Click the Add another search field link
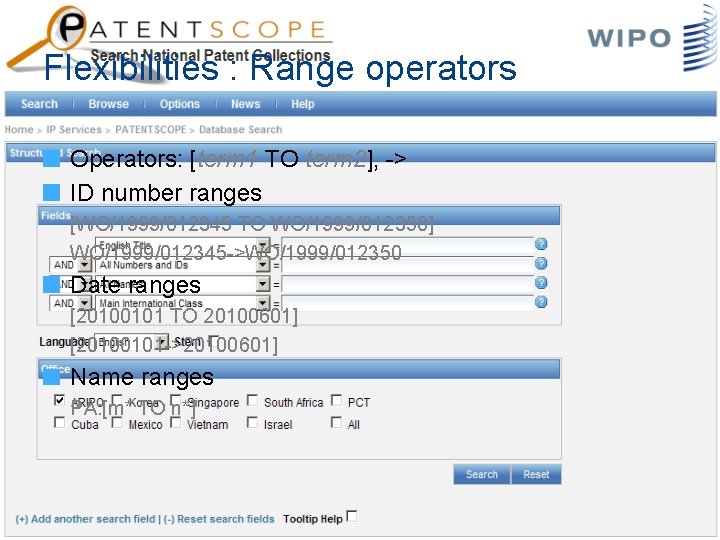 85,519
